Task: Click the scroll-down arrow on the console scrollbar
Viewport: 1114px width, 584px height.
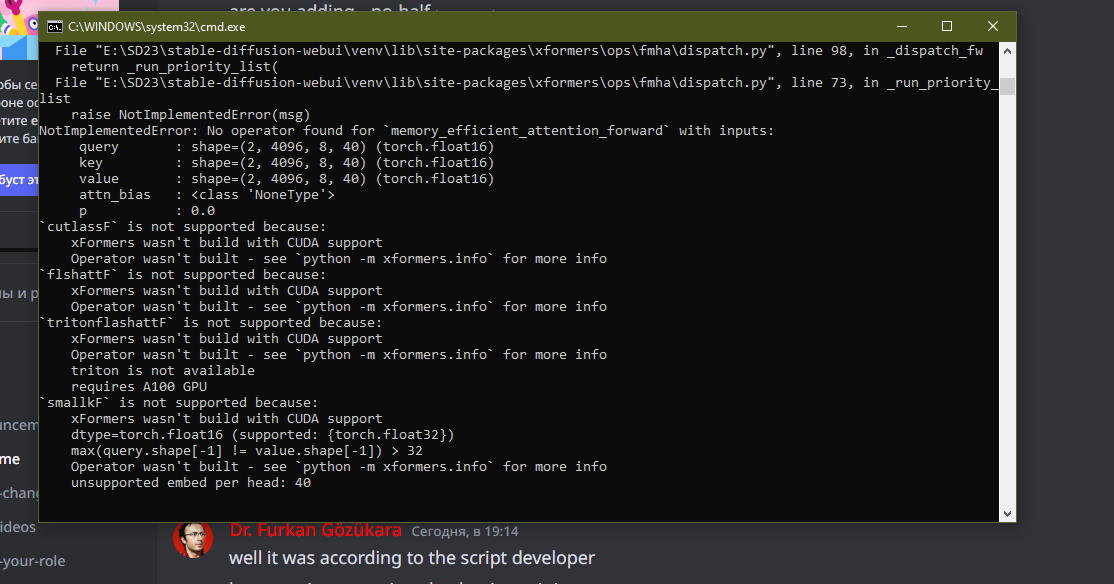Action: [1005, 512]
